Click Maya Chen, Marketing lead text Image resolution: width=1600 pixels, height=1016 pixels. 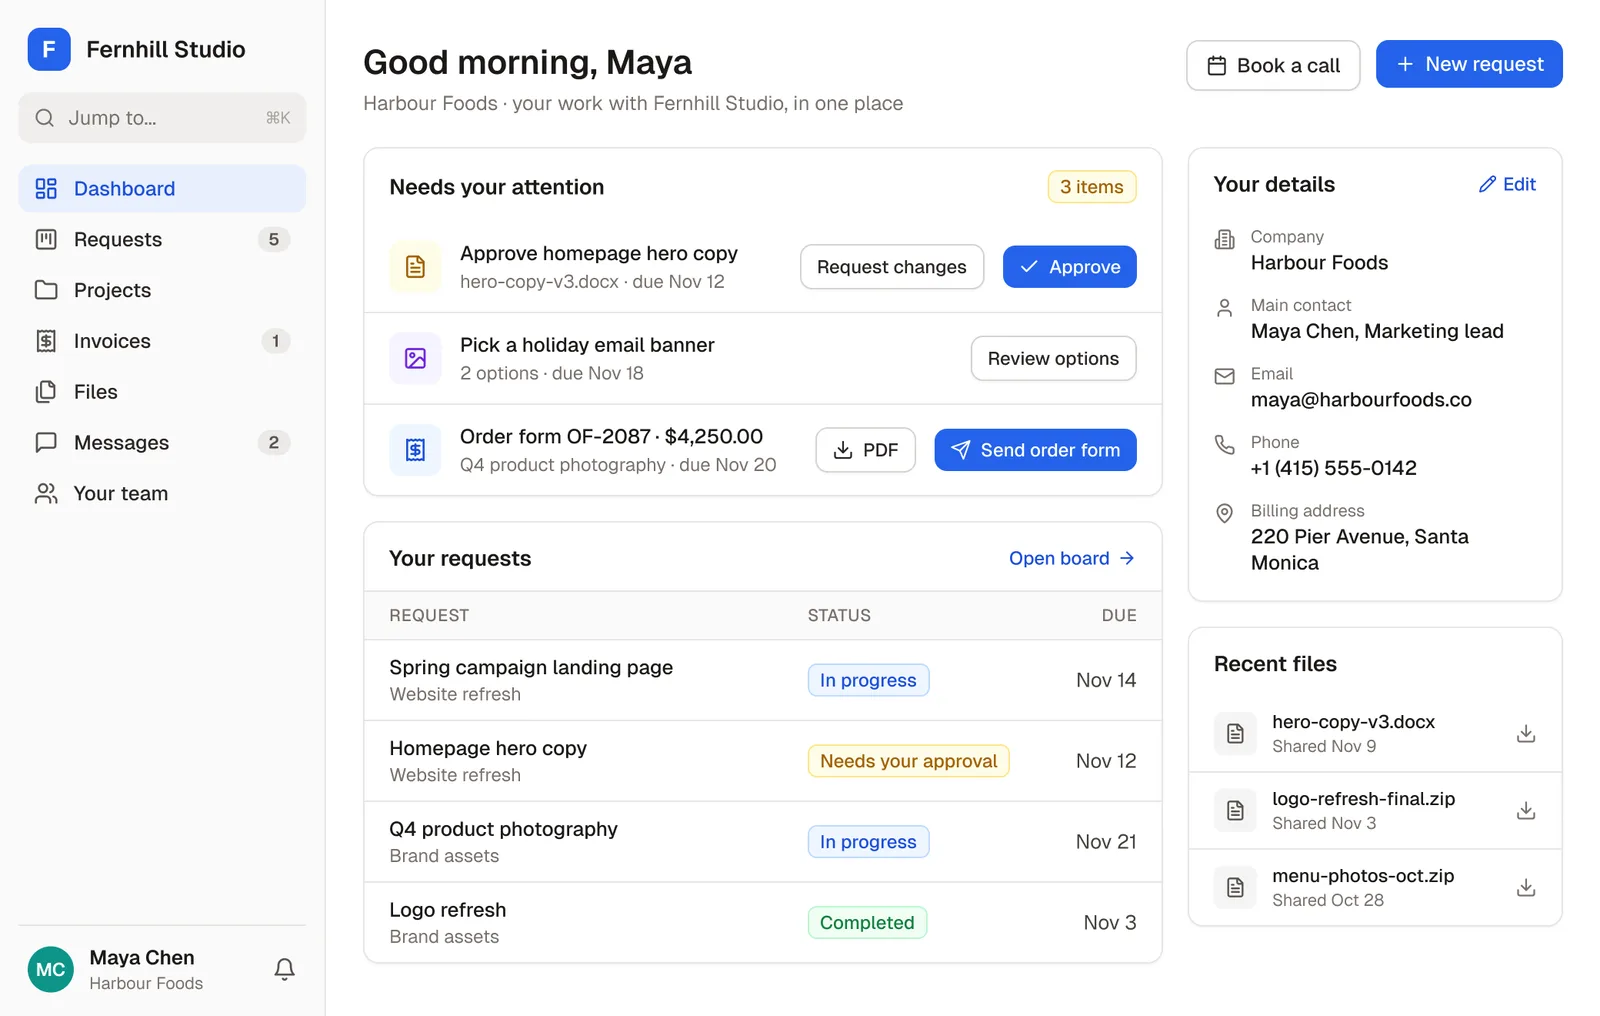pos(1377,331)
